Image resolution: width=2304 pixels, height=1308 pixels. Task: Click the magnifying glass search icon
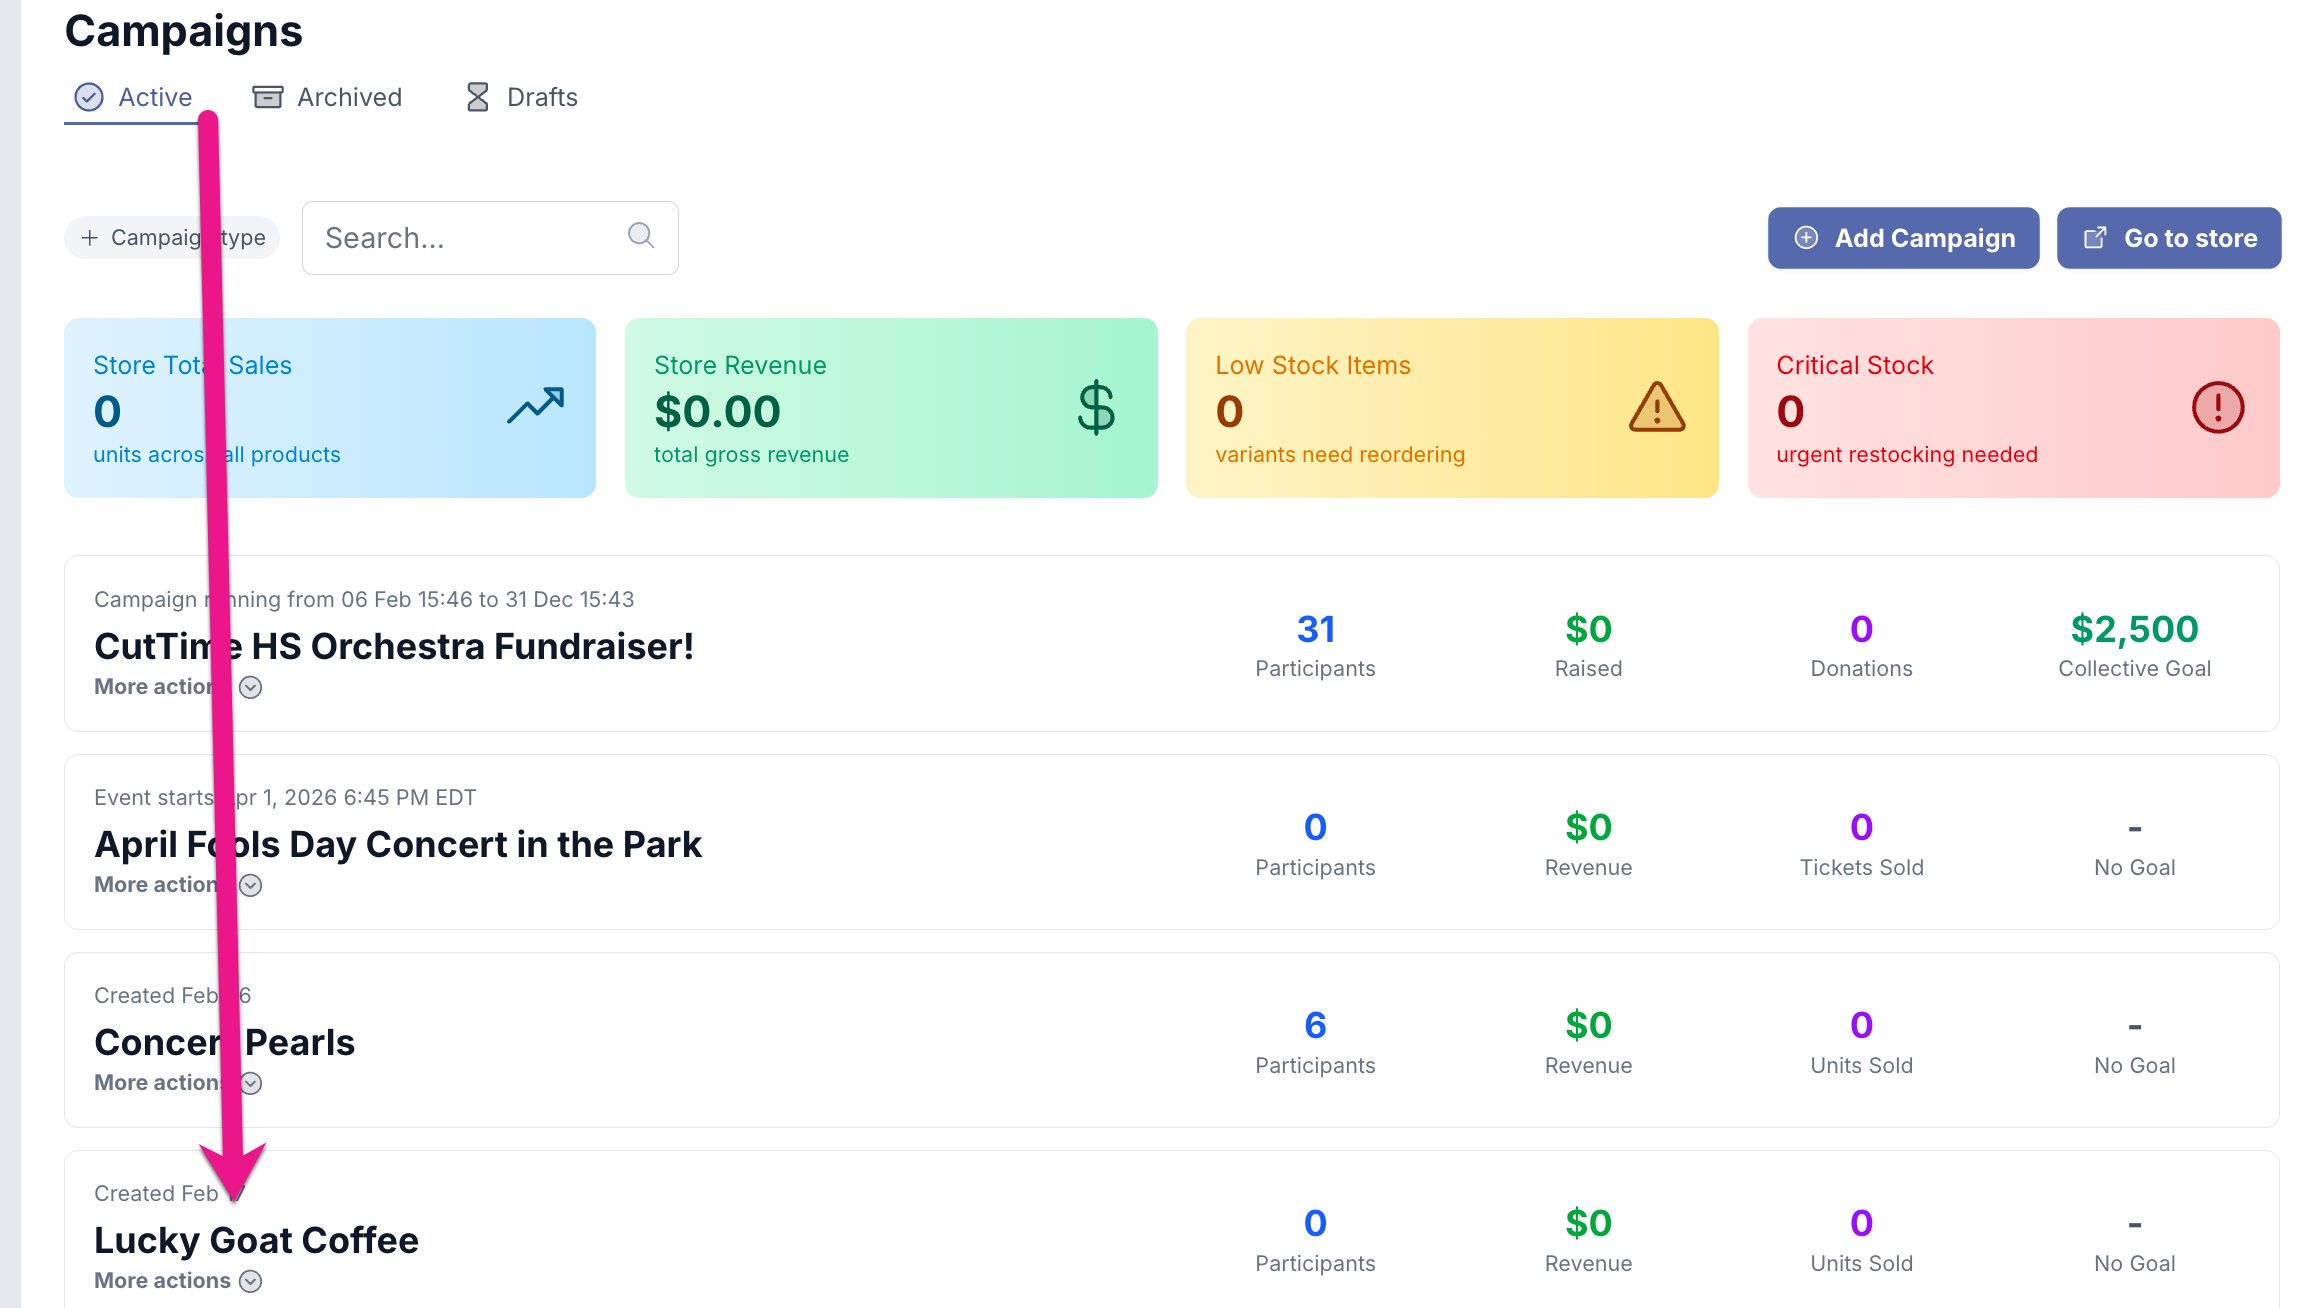[x=641, y=236]
